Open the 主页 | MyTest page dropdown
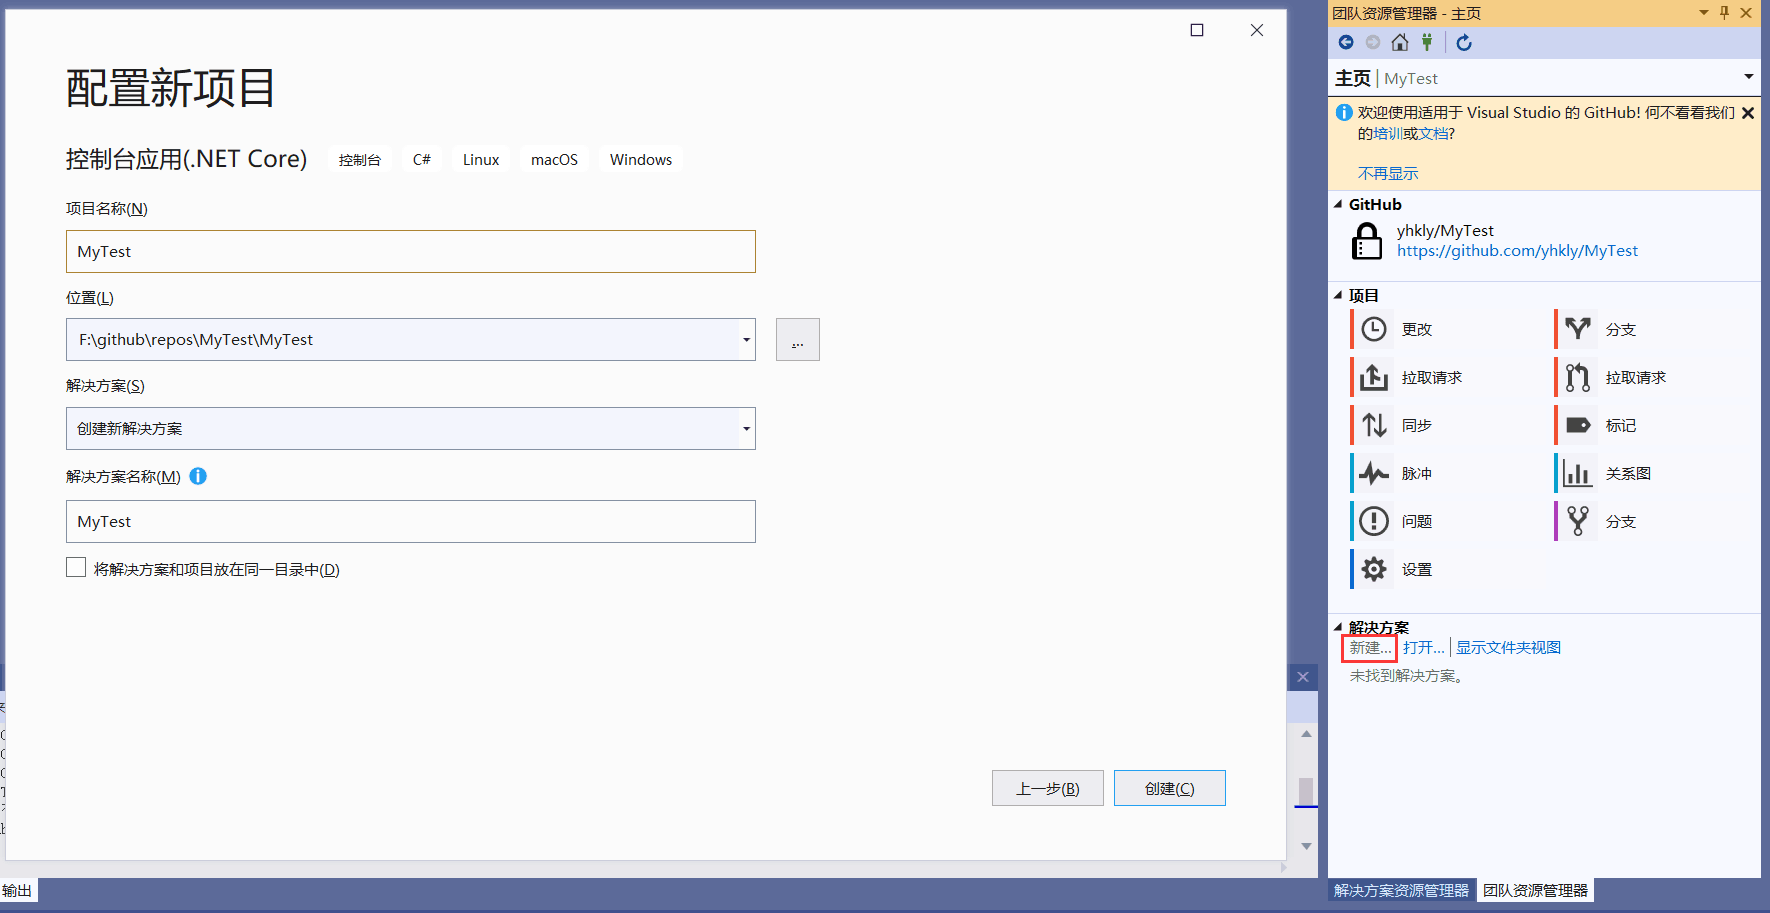 coord(1749,77)
